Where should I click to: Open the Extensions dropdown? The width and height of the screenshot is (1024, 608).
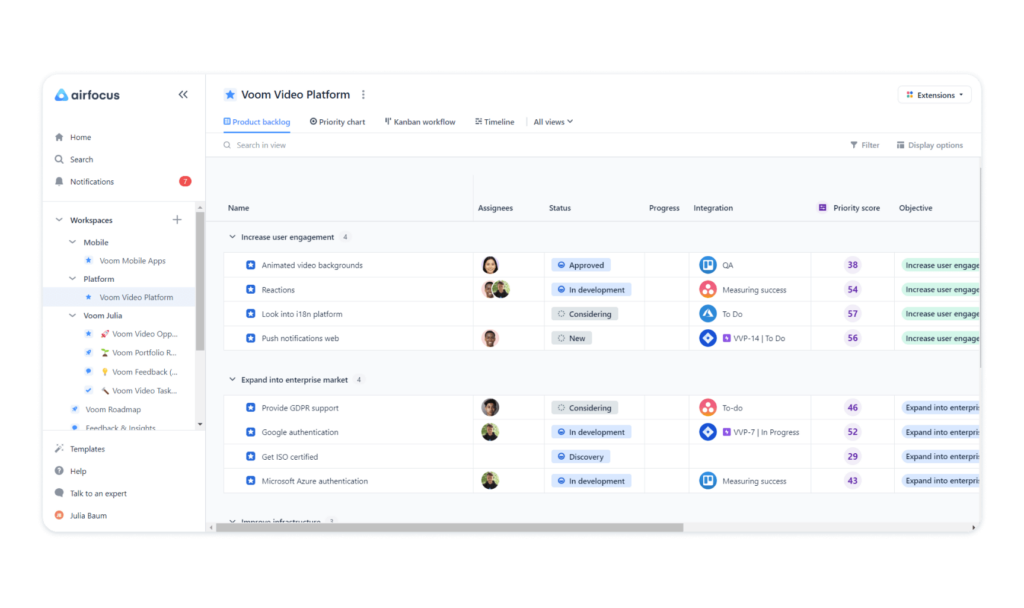935,95
